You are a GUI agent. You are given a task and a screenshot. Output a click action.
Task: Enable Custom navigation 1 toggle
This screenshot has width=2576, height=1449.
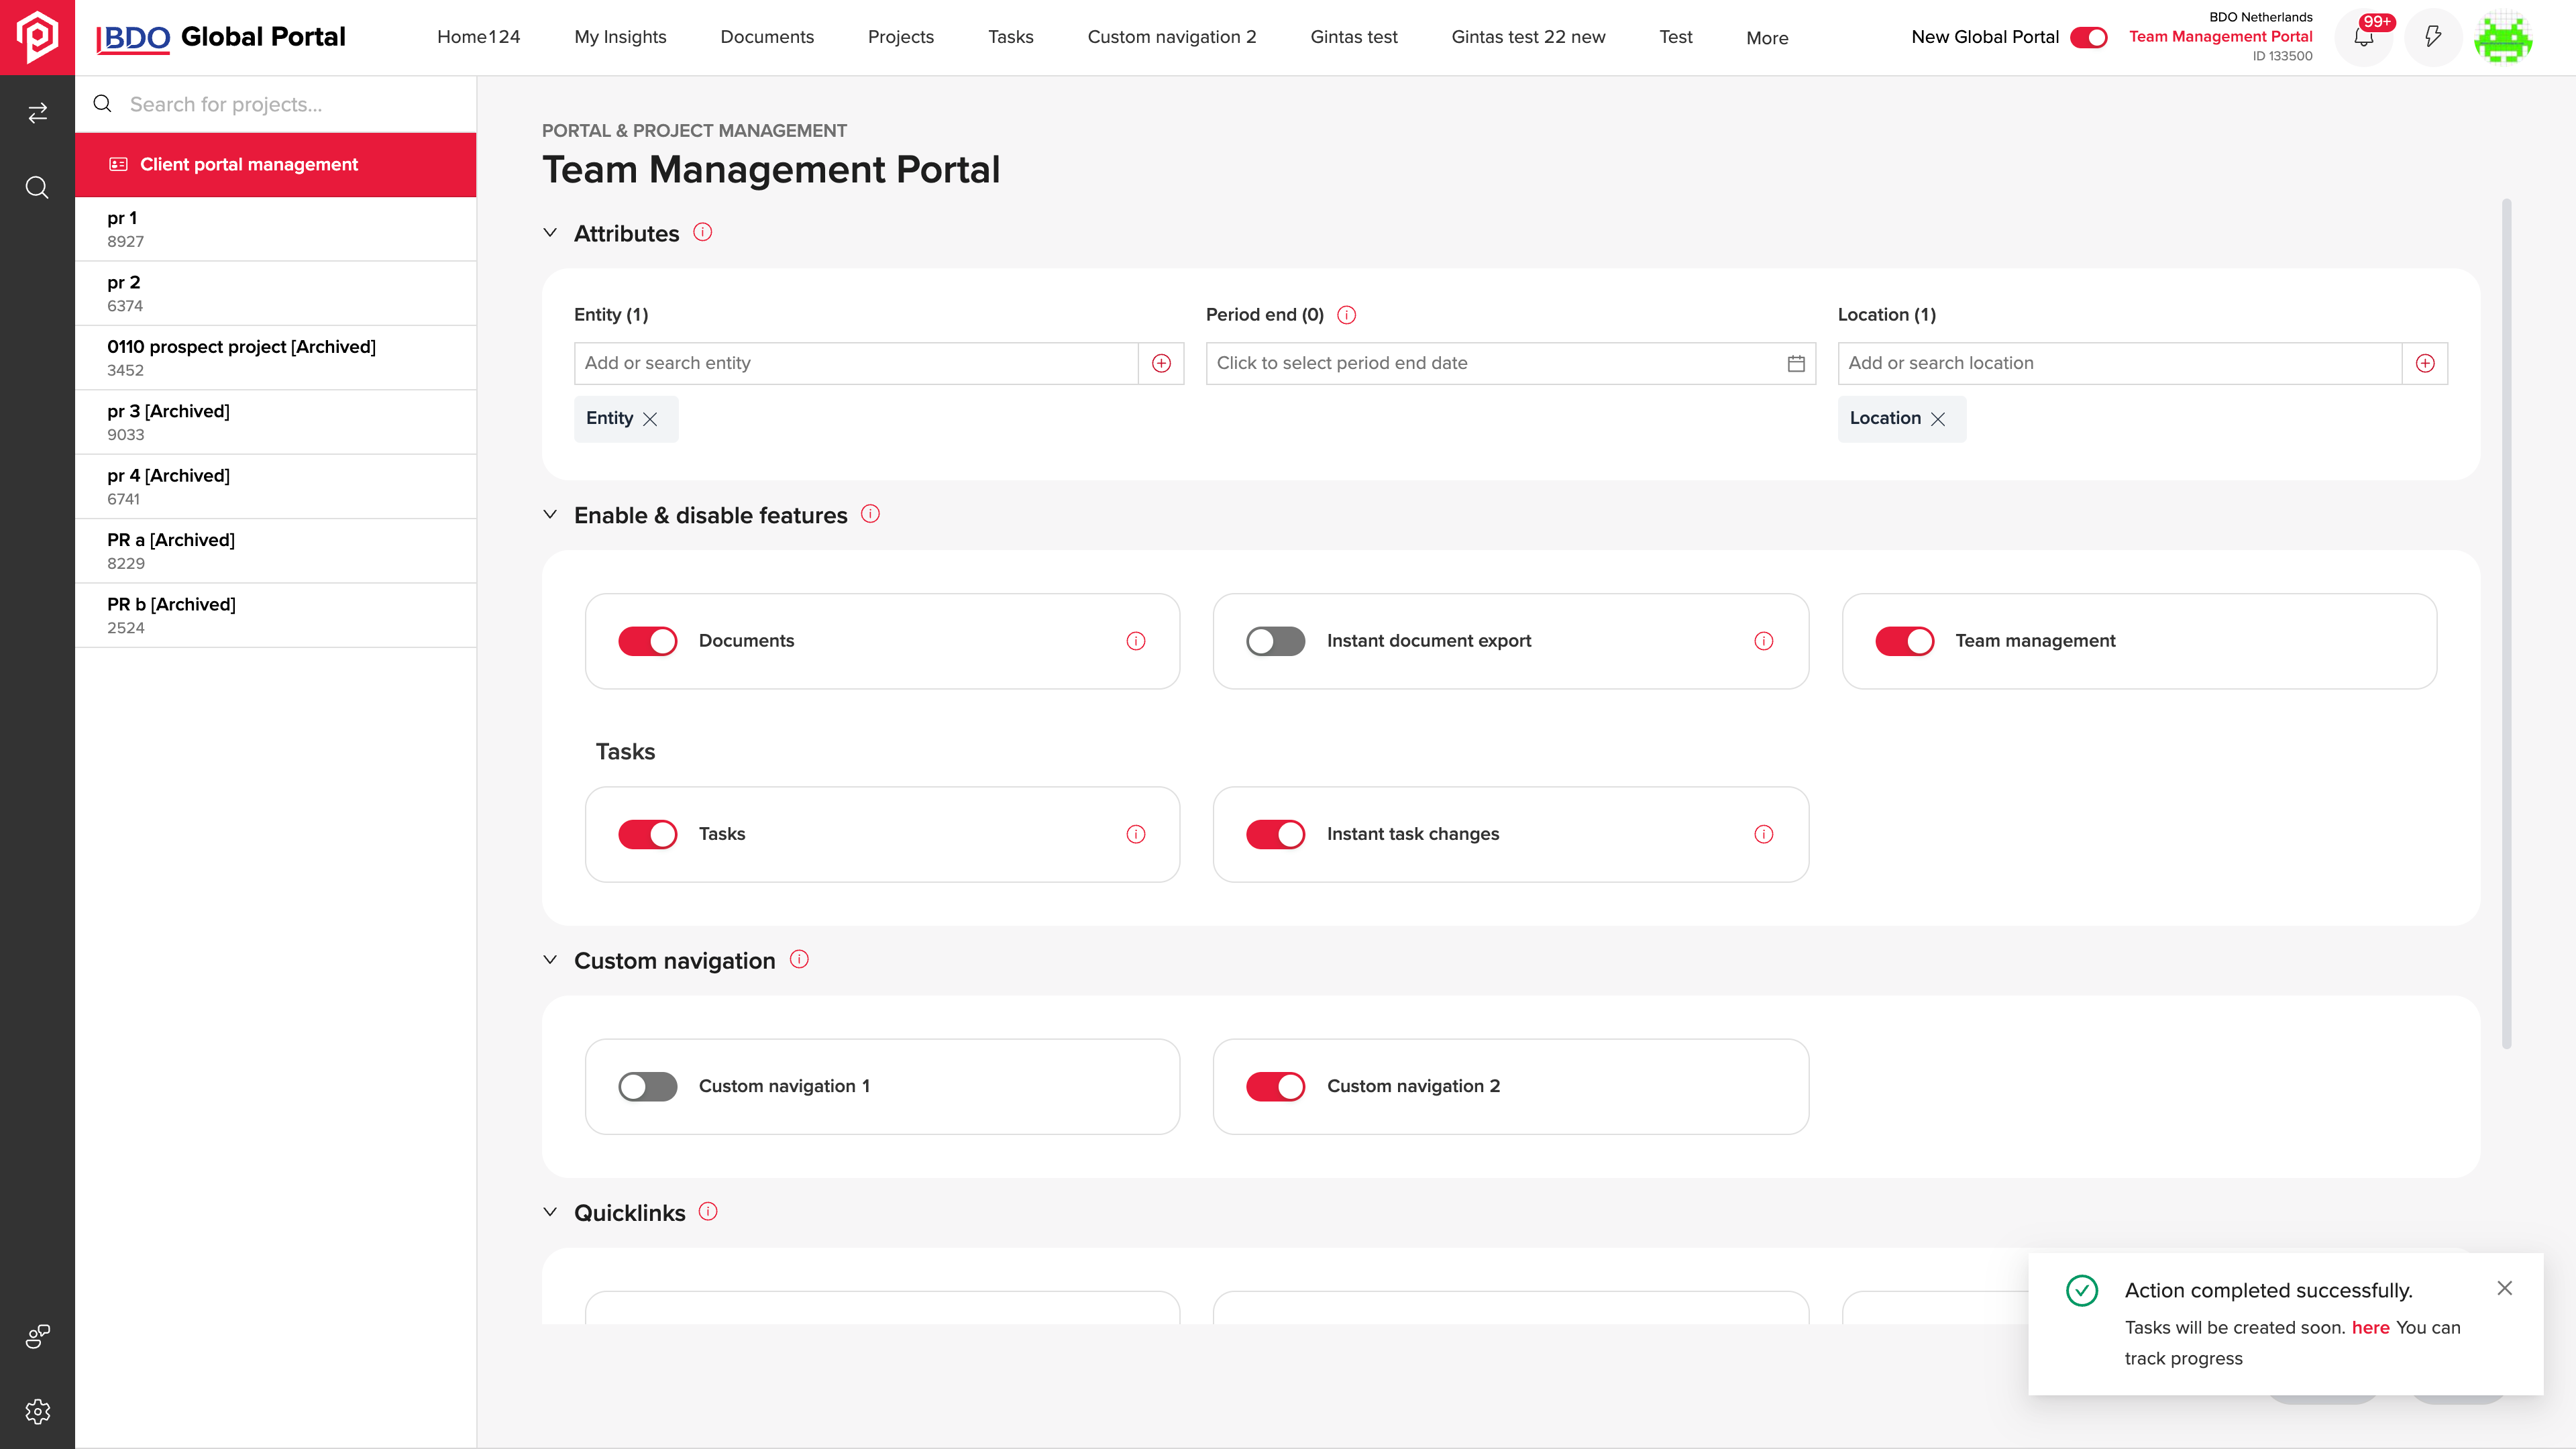click(648, 1086)
